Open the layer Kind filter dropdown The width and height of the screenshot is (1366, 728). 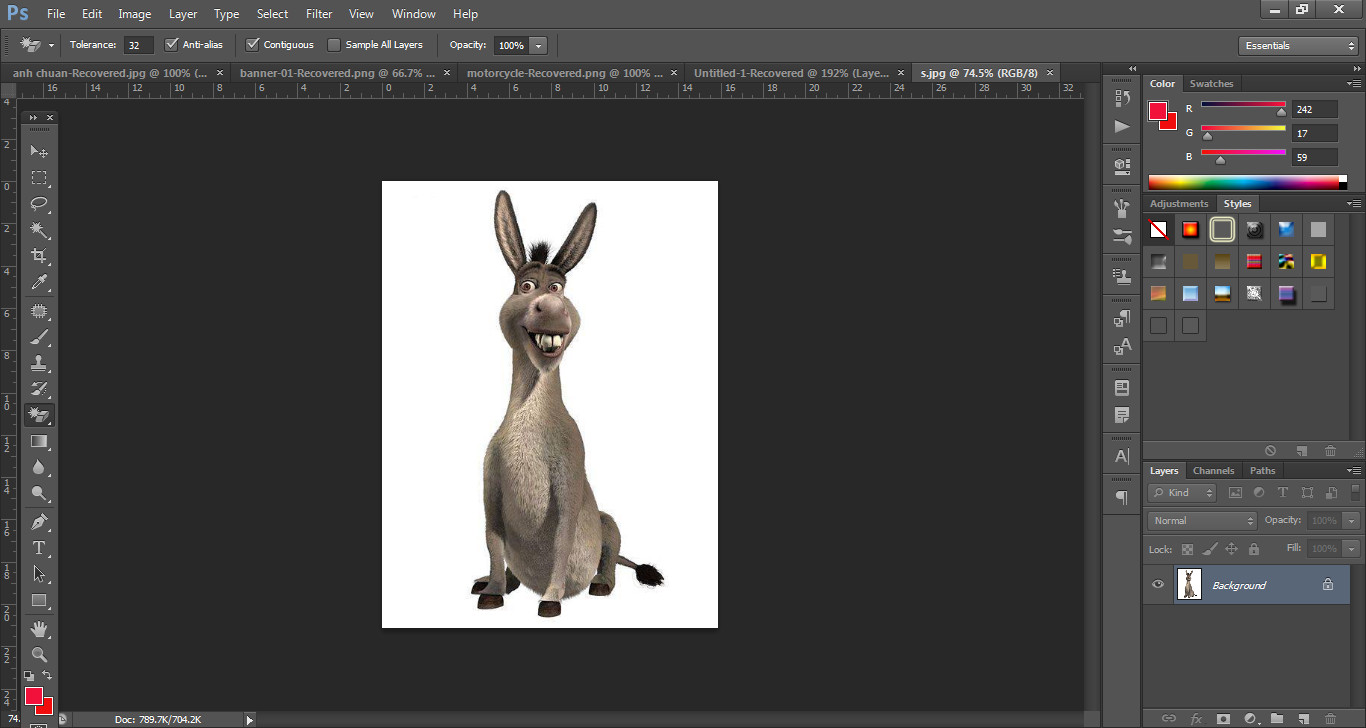click(1182, 493)
